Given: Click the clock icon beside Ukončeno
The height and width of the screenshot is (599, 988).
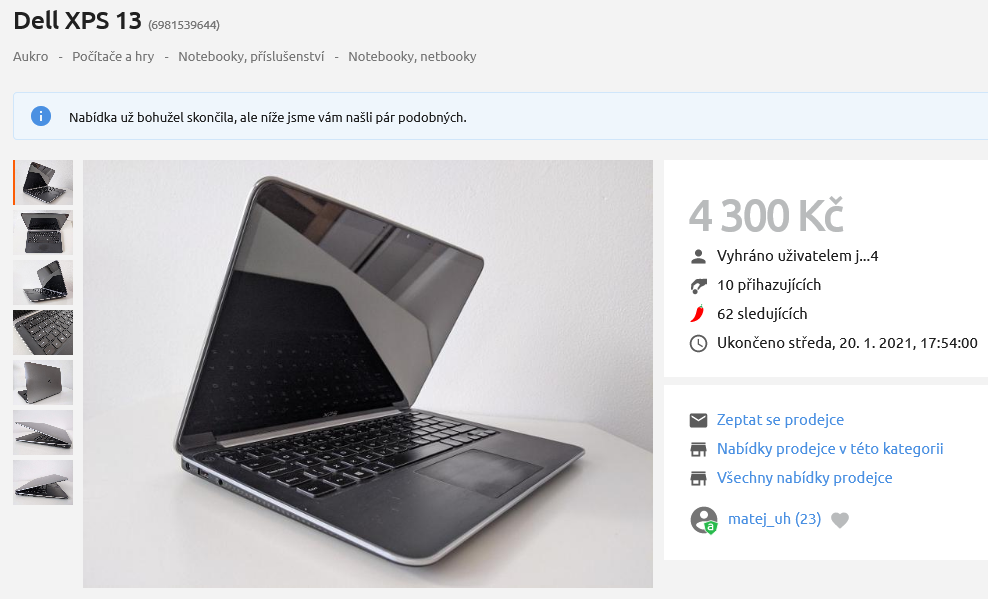Looking at the screenshot, I should (x=698, y=343).
